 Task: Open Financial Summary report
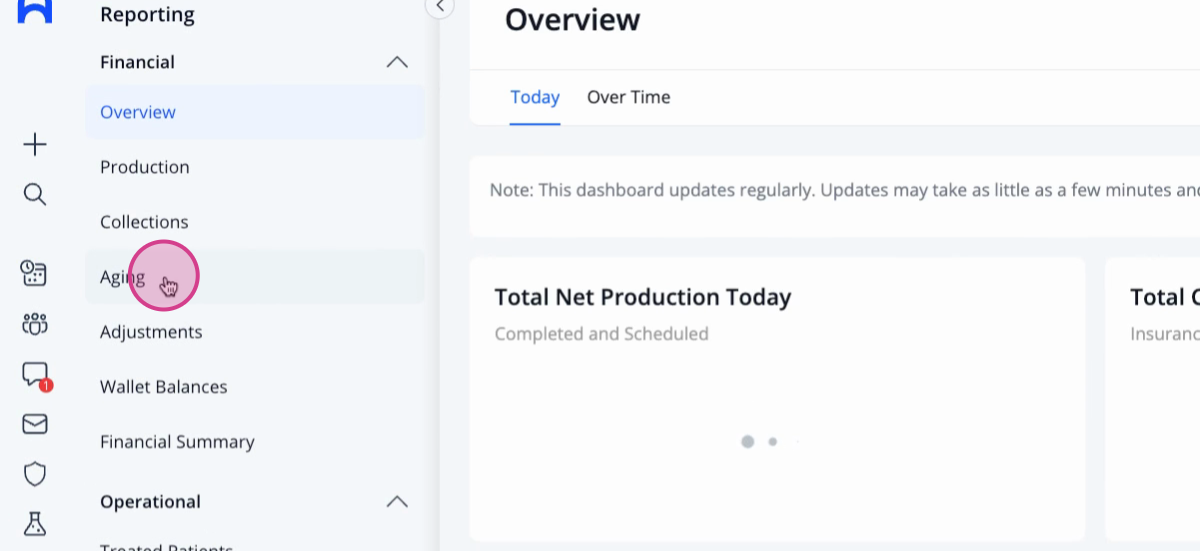click(255, 442)
